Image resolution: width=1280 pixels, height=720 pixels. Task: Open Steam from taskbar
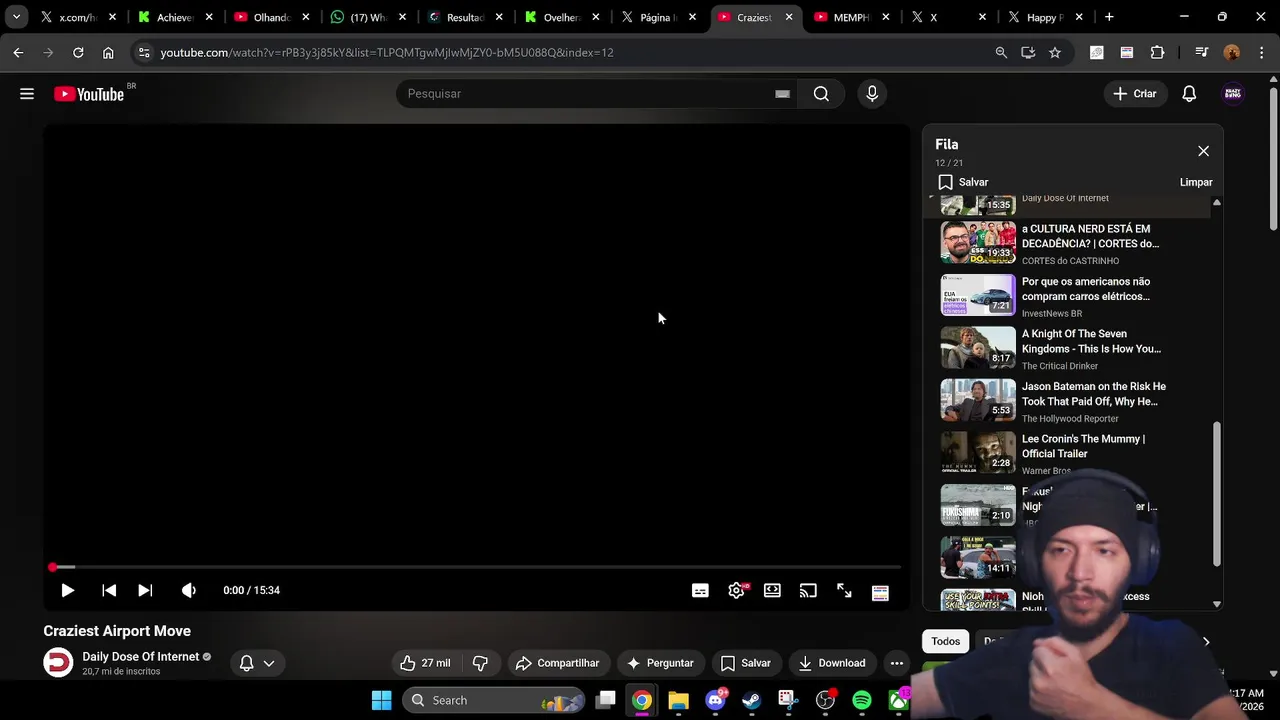click(751, 700)
